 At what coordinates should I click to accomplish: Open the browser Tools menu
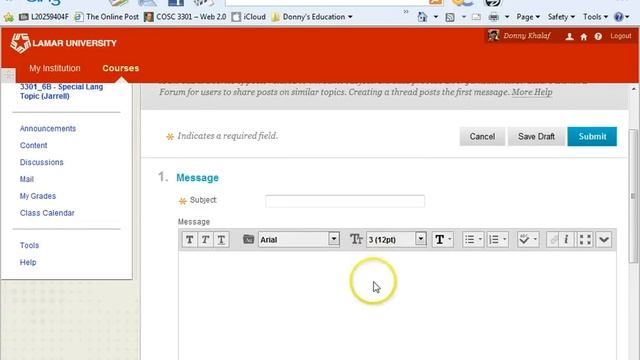(x=595, y=17)
